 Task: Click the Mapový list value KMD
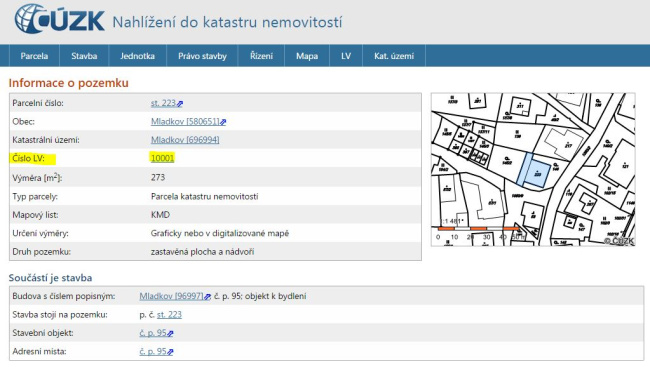coord(160,215)
